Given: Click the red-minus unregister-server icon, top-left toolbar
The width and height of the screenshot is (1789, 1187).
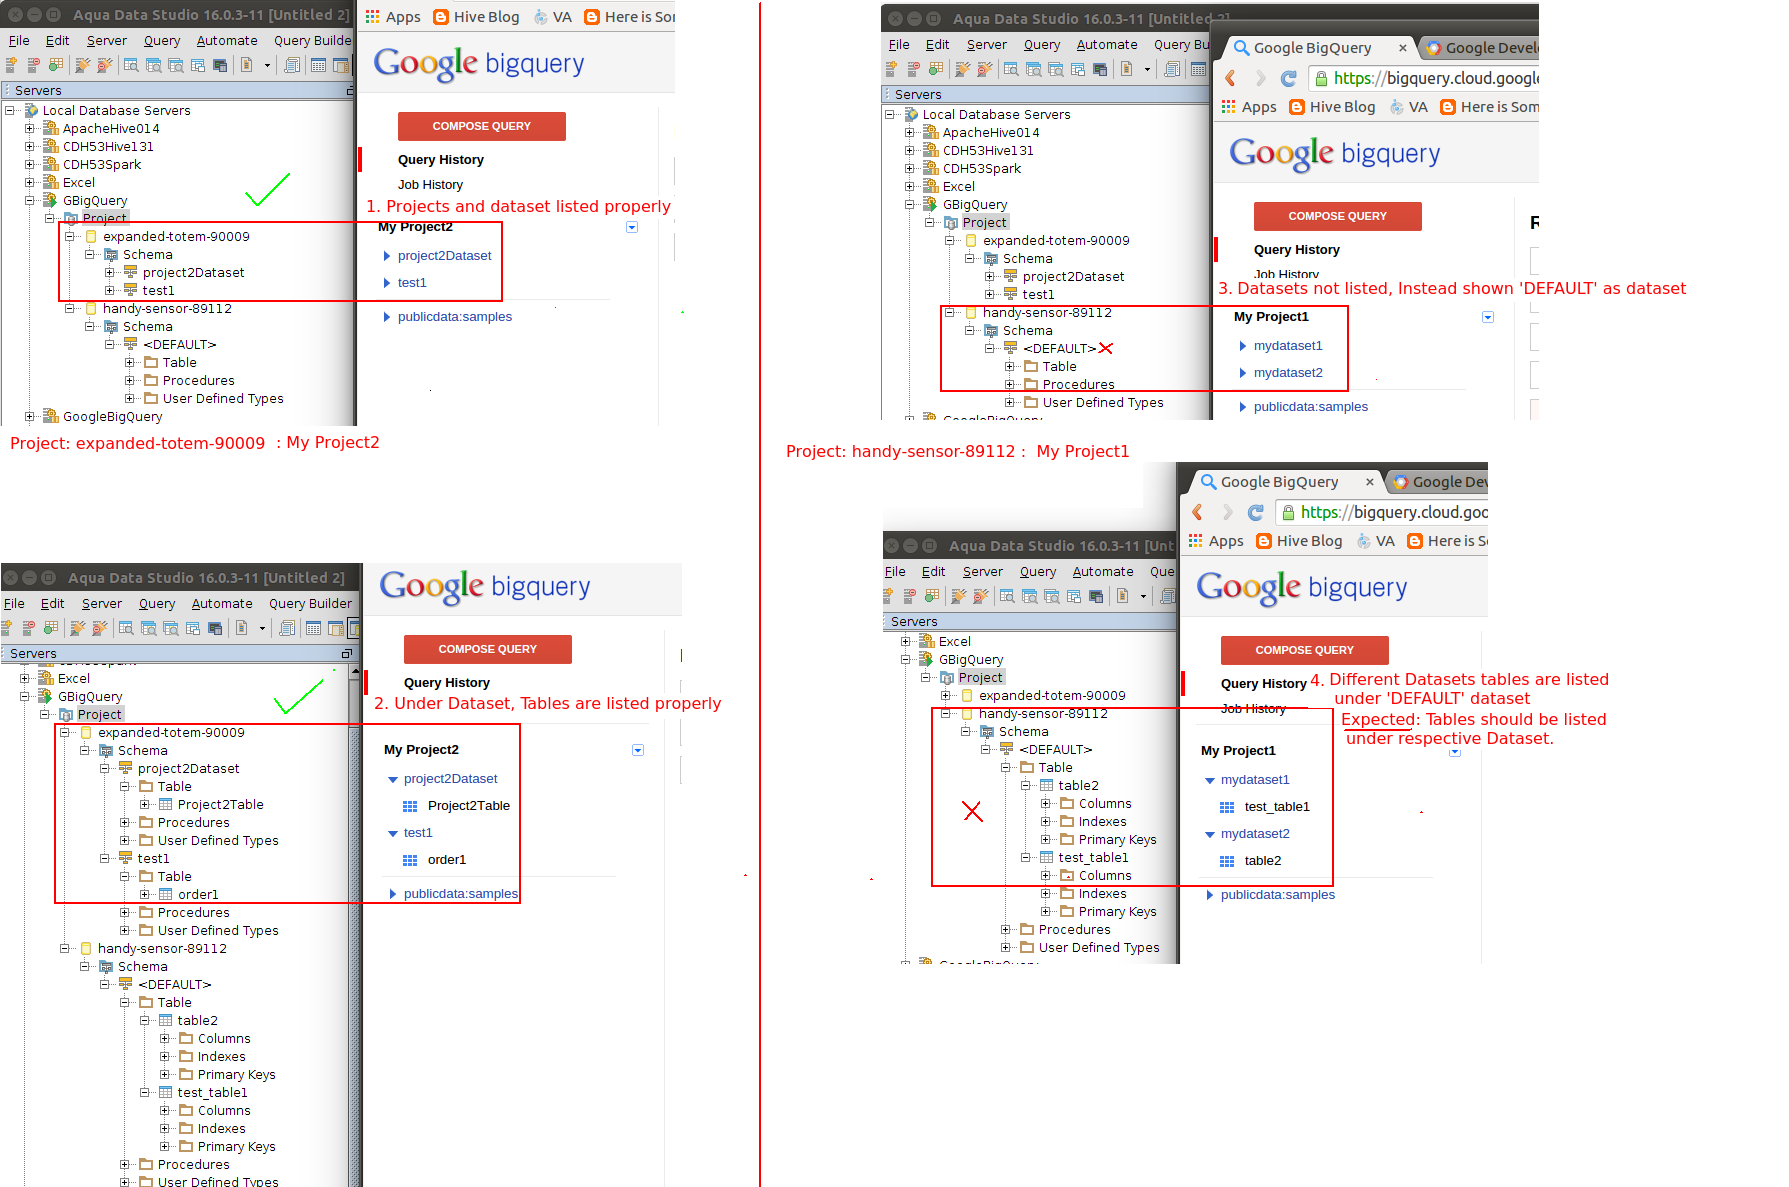Looking at the screenshot, I should tap(33, 65).
